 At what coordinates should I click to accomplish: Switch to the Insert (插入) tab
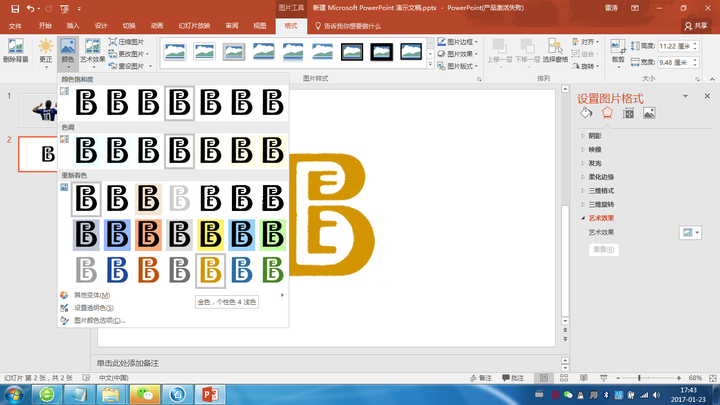73,26
